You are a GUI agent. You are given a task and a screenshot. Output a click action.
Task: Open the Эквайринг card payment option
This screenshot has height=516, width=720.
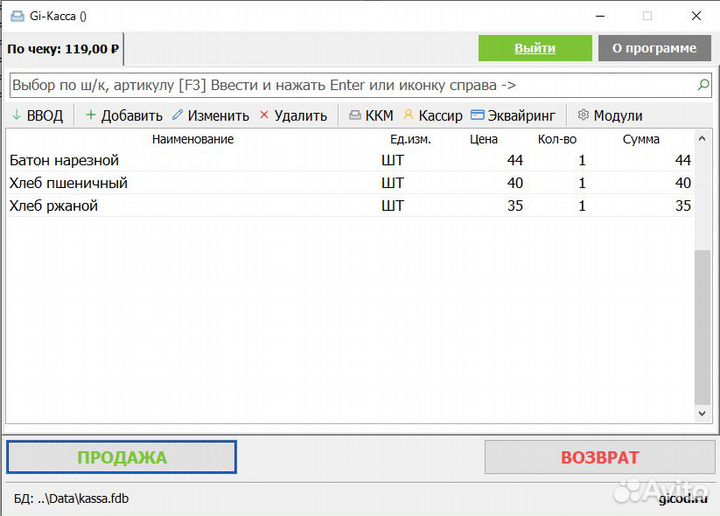[514, 115]
